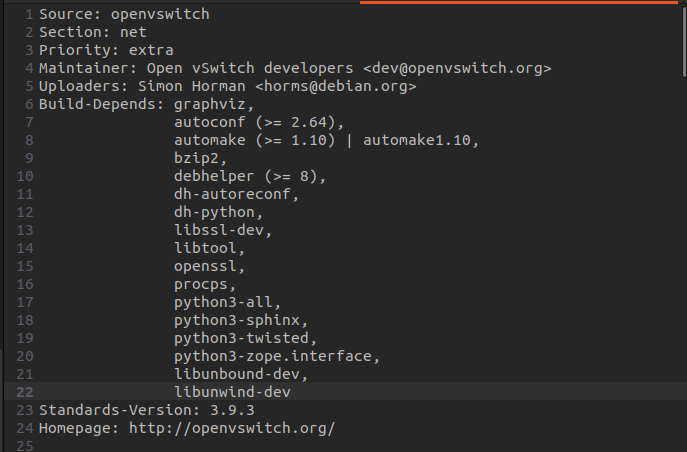Image resolution: width=687 pixels, height=452 pixels.
Task: Click the libssl-dev dependency entry
Action: click(x=222, y=230)
